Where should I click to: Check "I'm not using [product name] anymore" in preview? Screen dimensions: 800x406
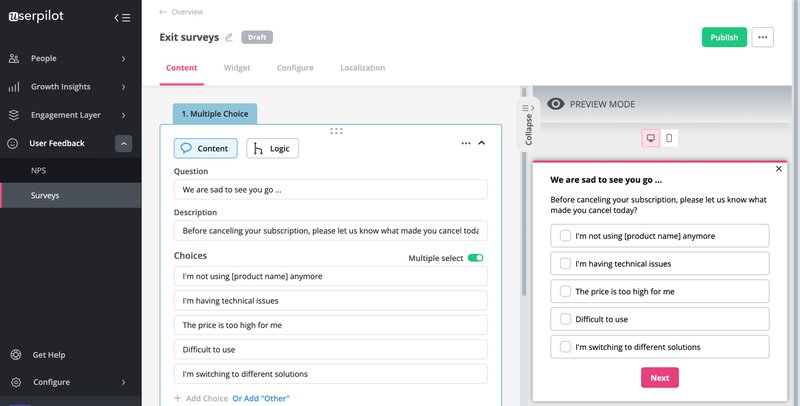(x=565, y=236)
